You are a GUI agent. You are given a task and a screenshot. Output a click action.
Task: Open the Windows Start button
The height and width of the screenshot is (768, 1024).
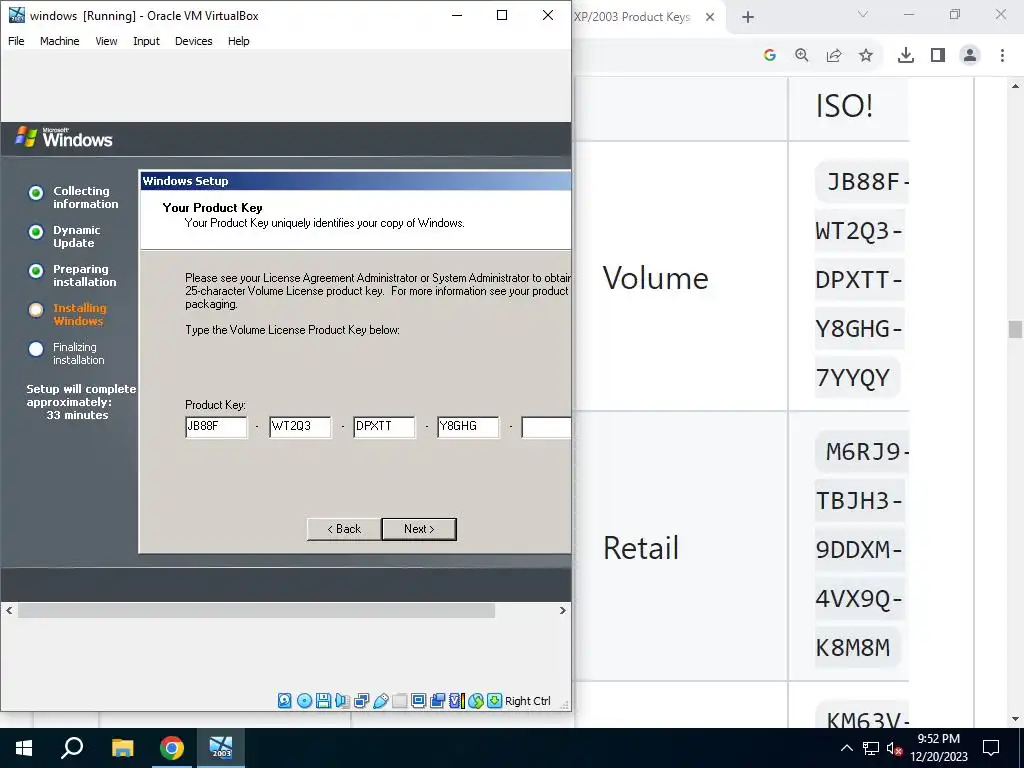[x=24, y=748]
